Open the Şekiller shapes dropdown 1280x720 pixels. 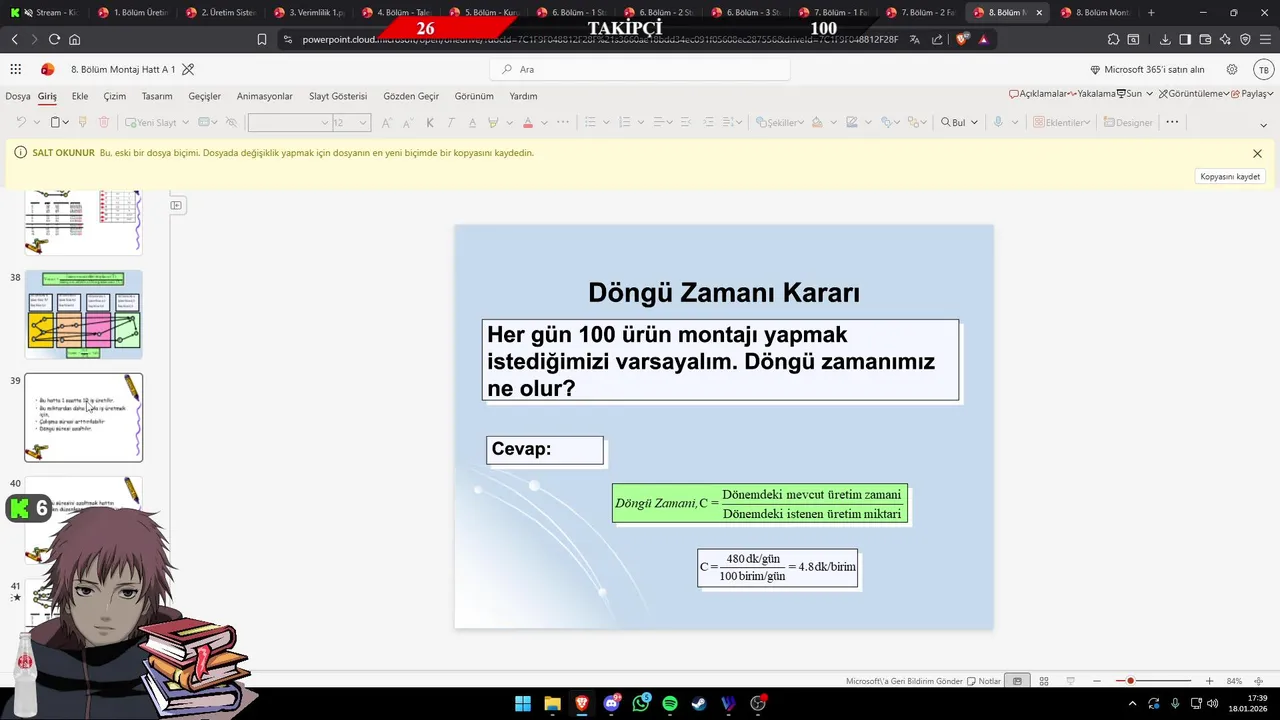[780, 122]
